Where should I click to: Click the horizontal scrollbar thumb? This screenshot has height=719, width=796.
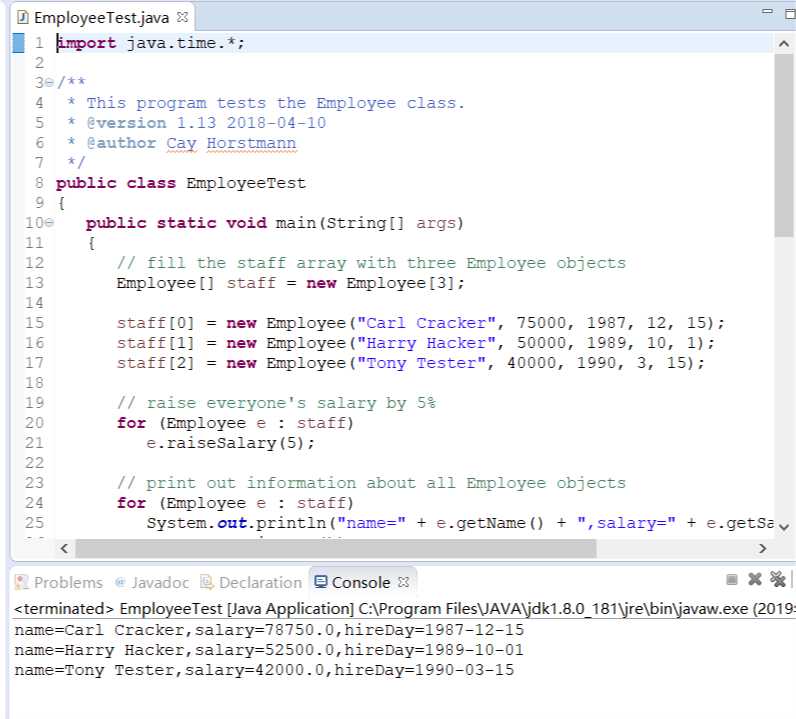pos(336,548)
